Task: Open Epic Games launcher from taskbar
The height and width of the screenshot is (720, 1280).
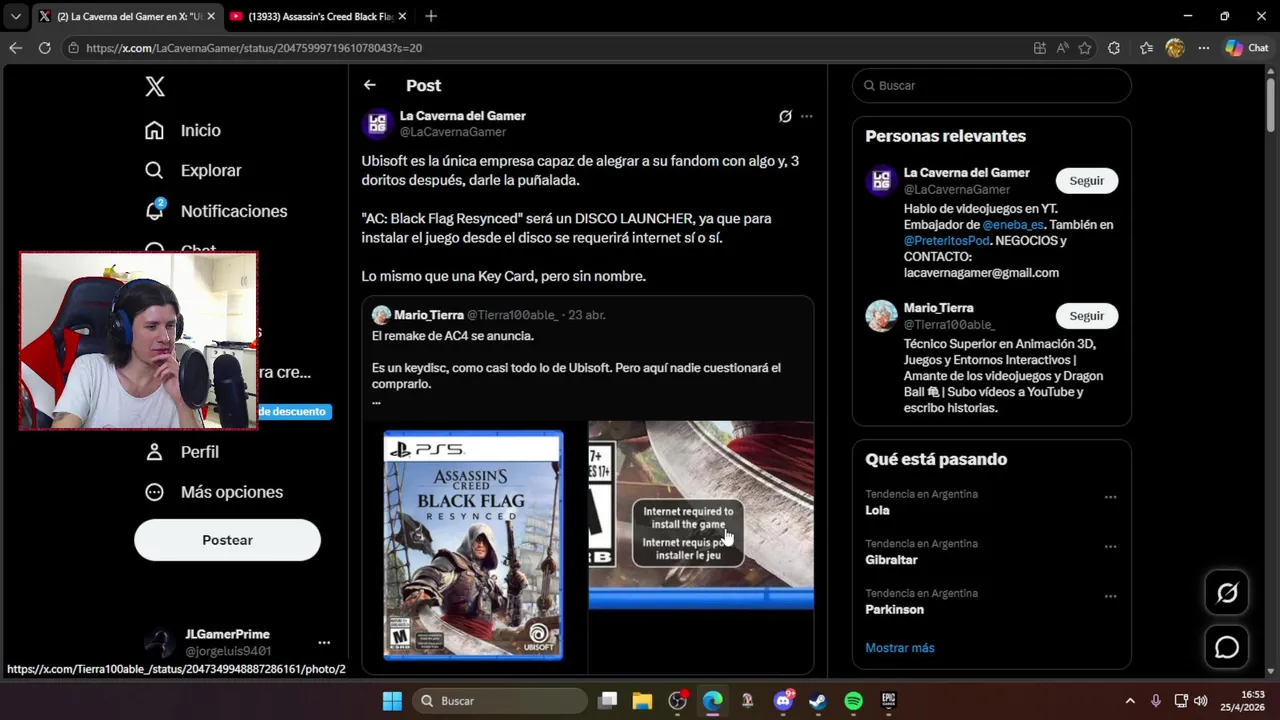Action: point(888,701)
